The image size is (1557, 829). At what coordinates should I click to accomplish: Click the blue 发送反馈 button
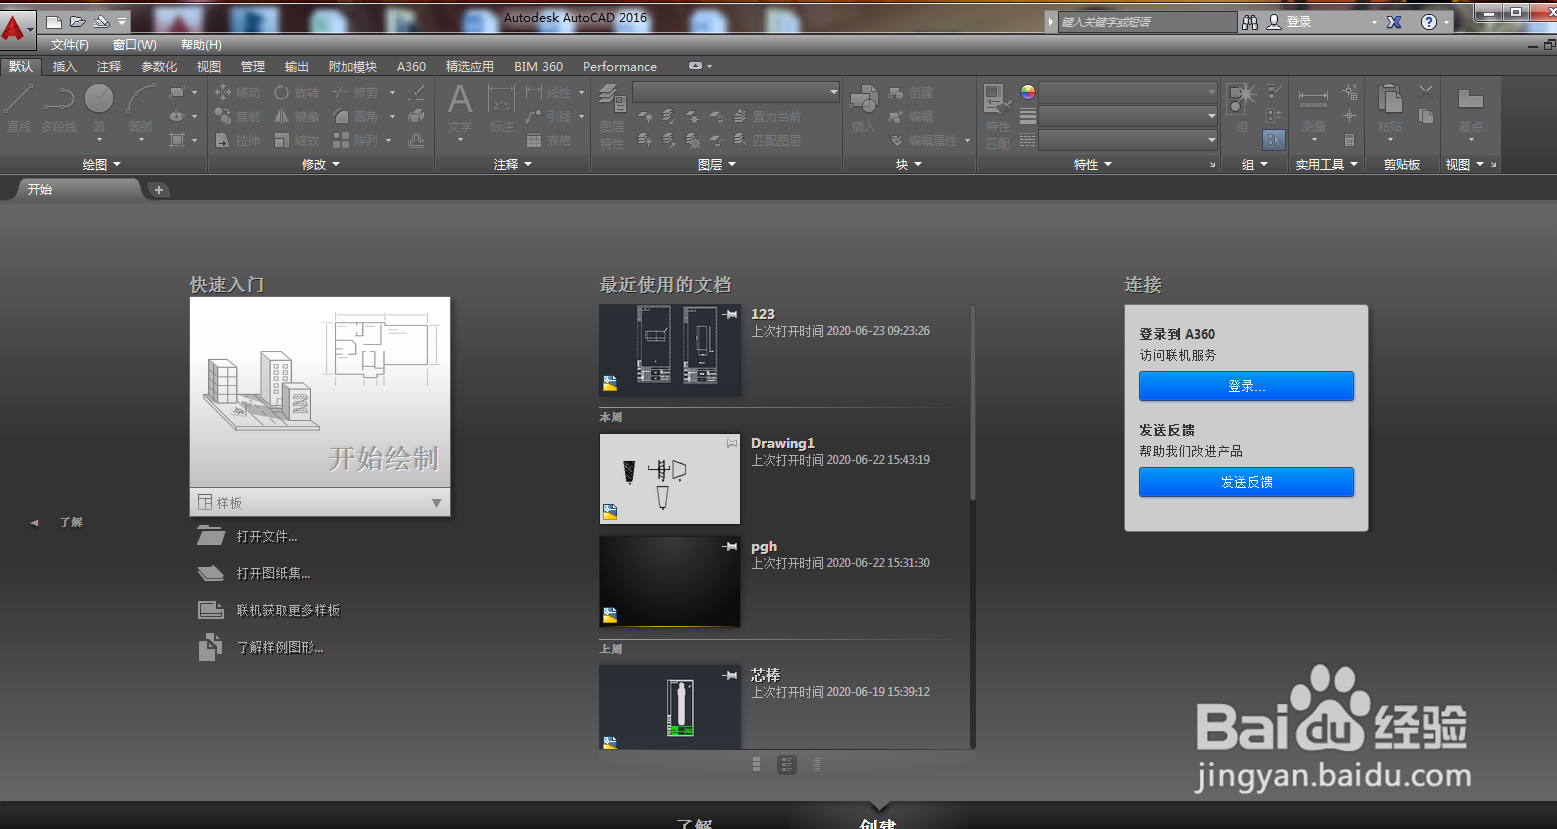click(1246, 482)
